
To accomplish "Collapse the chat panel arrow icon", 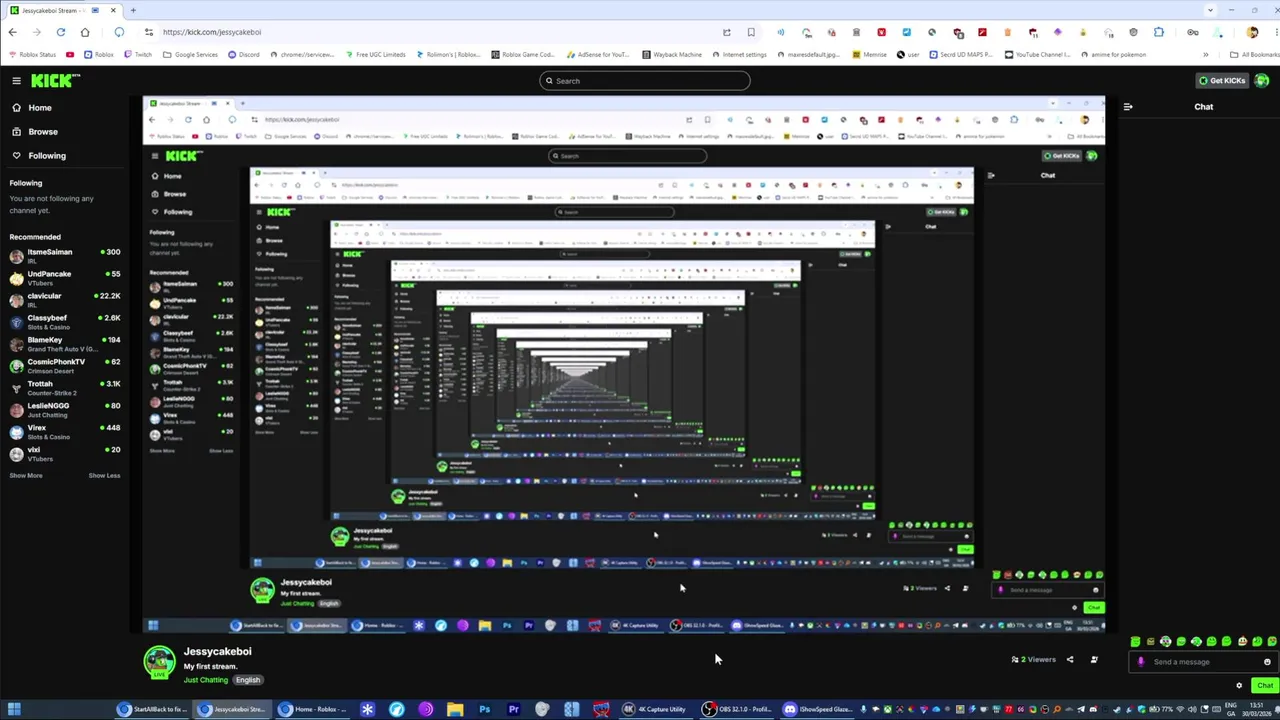I will coord(1128,107).
